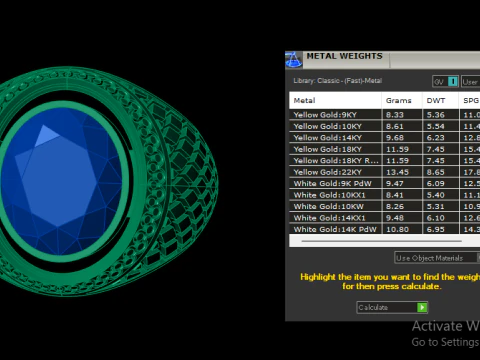Click the 5.54 DWT value
480x360 pixels.
coord(436,126)
